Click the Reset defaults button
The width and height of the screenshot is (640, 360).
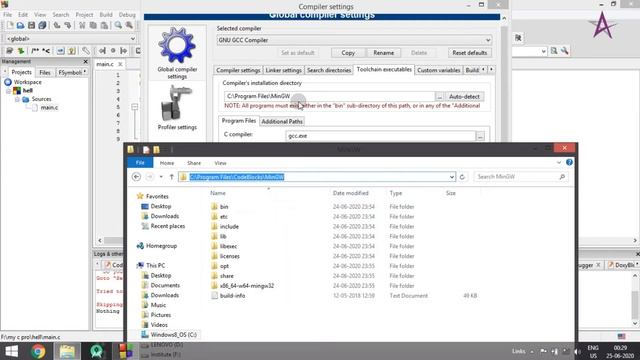pyautogui.click(x=469, y=53)
